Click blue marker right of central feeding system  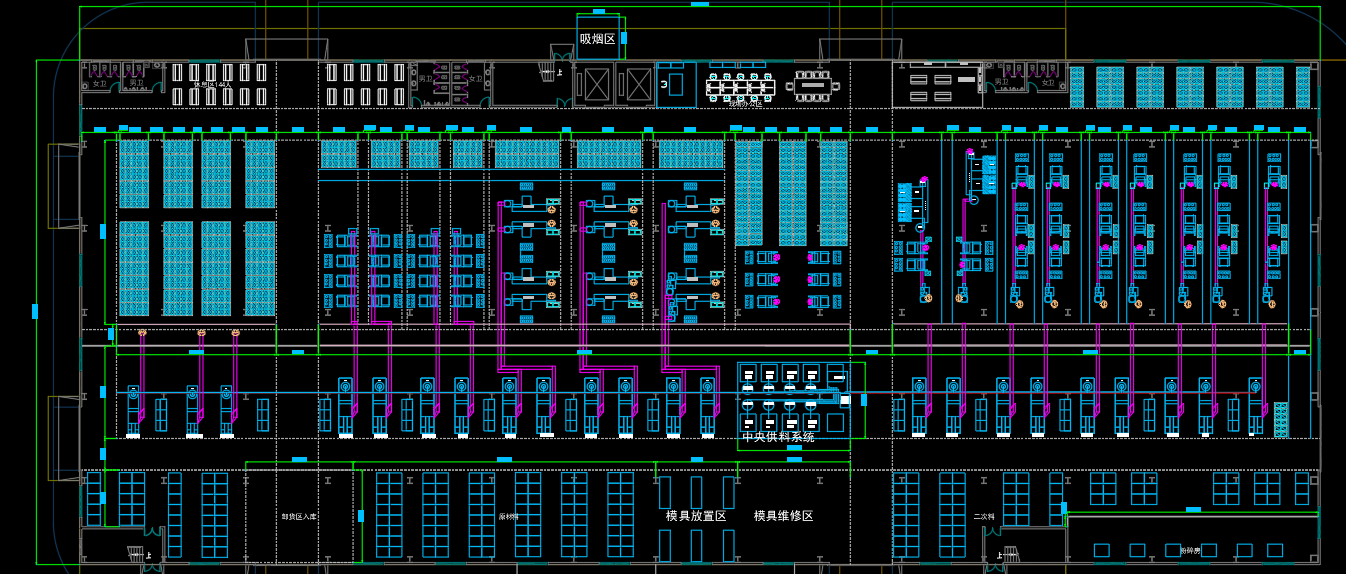tap(864, 400)
